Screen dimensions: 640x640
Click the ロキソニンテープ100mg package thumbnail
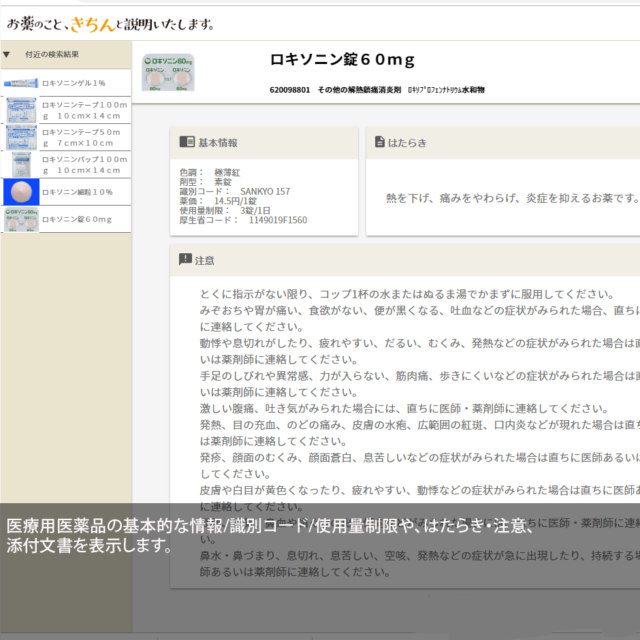20,109
